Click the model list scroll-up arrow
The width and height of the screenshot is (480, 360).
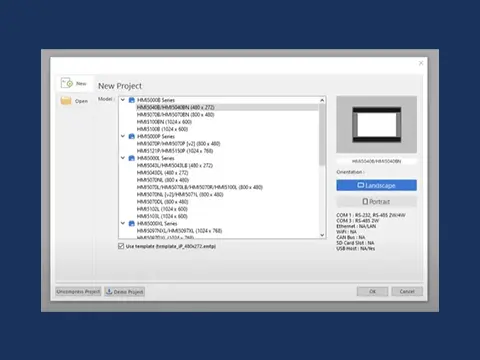pos(322,100)
